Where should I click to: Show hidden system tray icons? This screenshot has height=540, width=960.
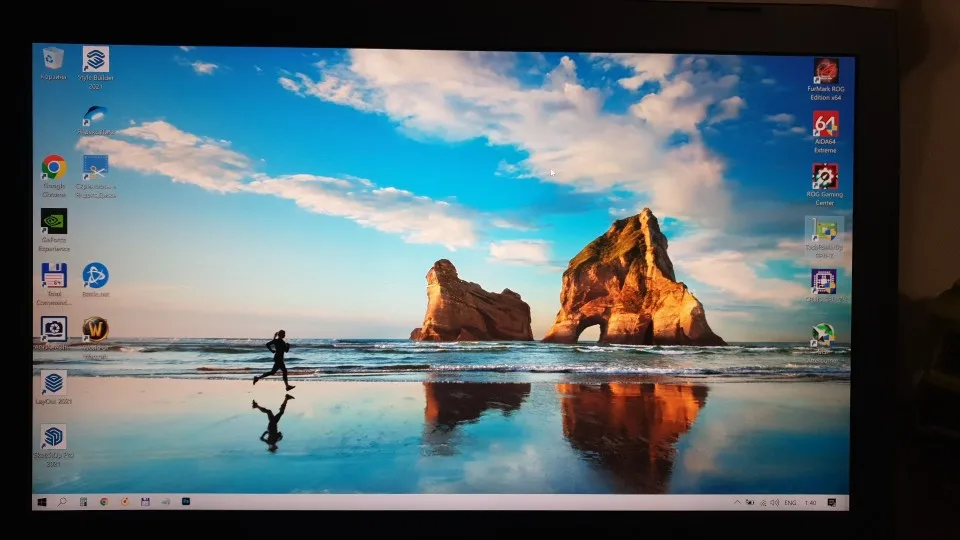(x=737, y=503)
